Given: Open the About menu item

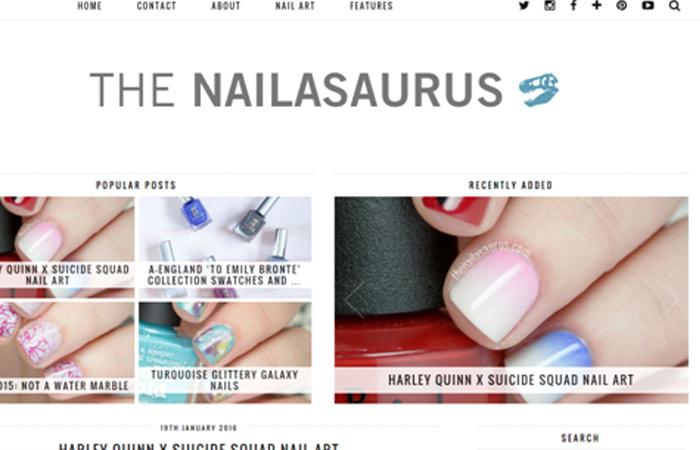Looking at the screenshot, I should click(225, 6).
